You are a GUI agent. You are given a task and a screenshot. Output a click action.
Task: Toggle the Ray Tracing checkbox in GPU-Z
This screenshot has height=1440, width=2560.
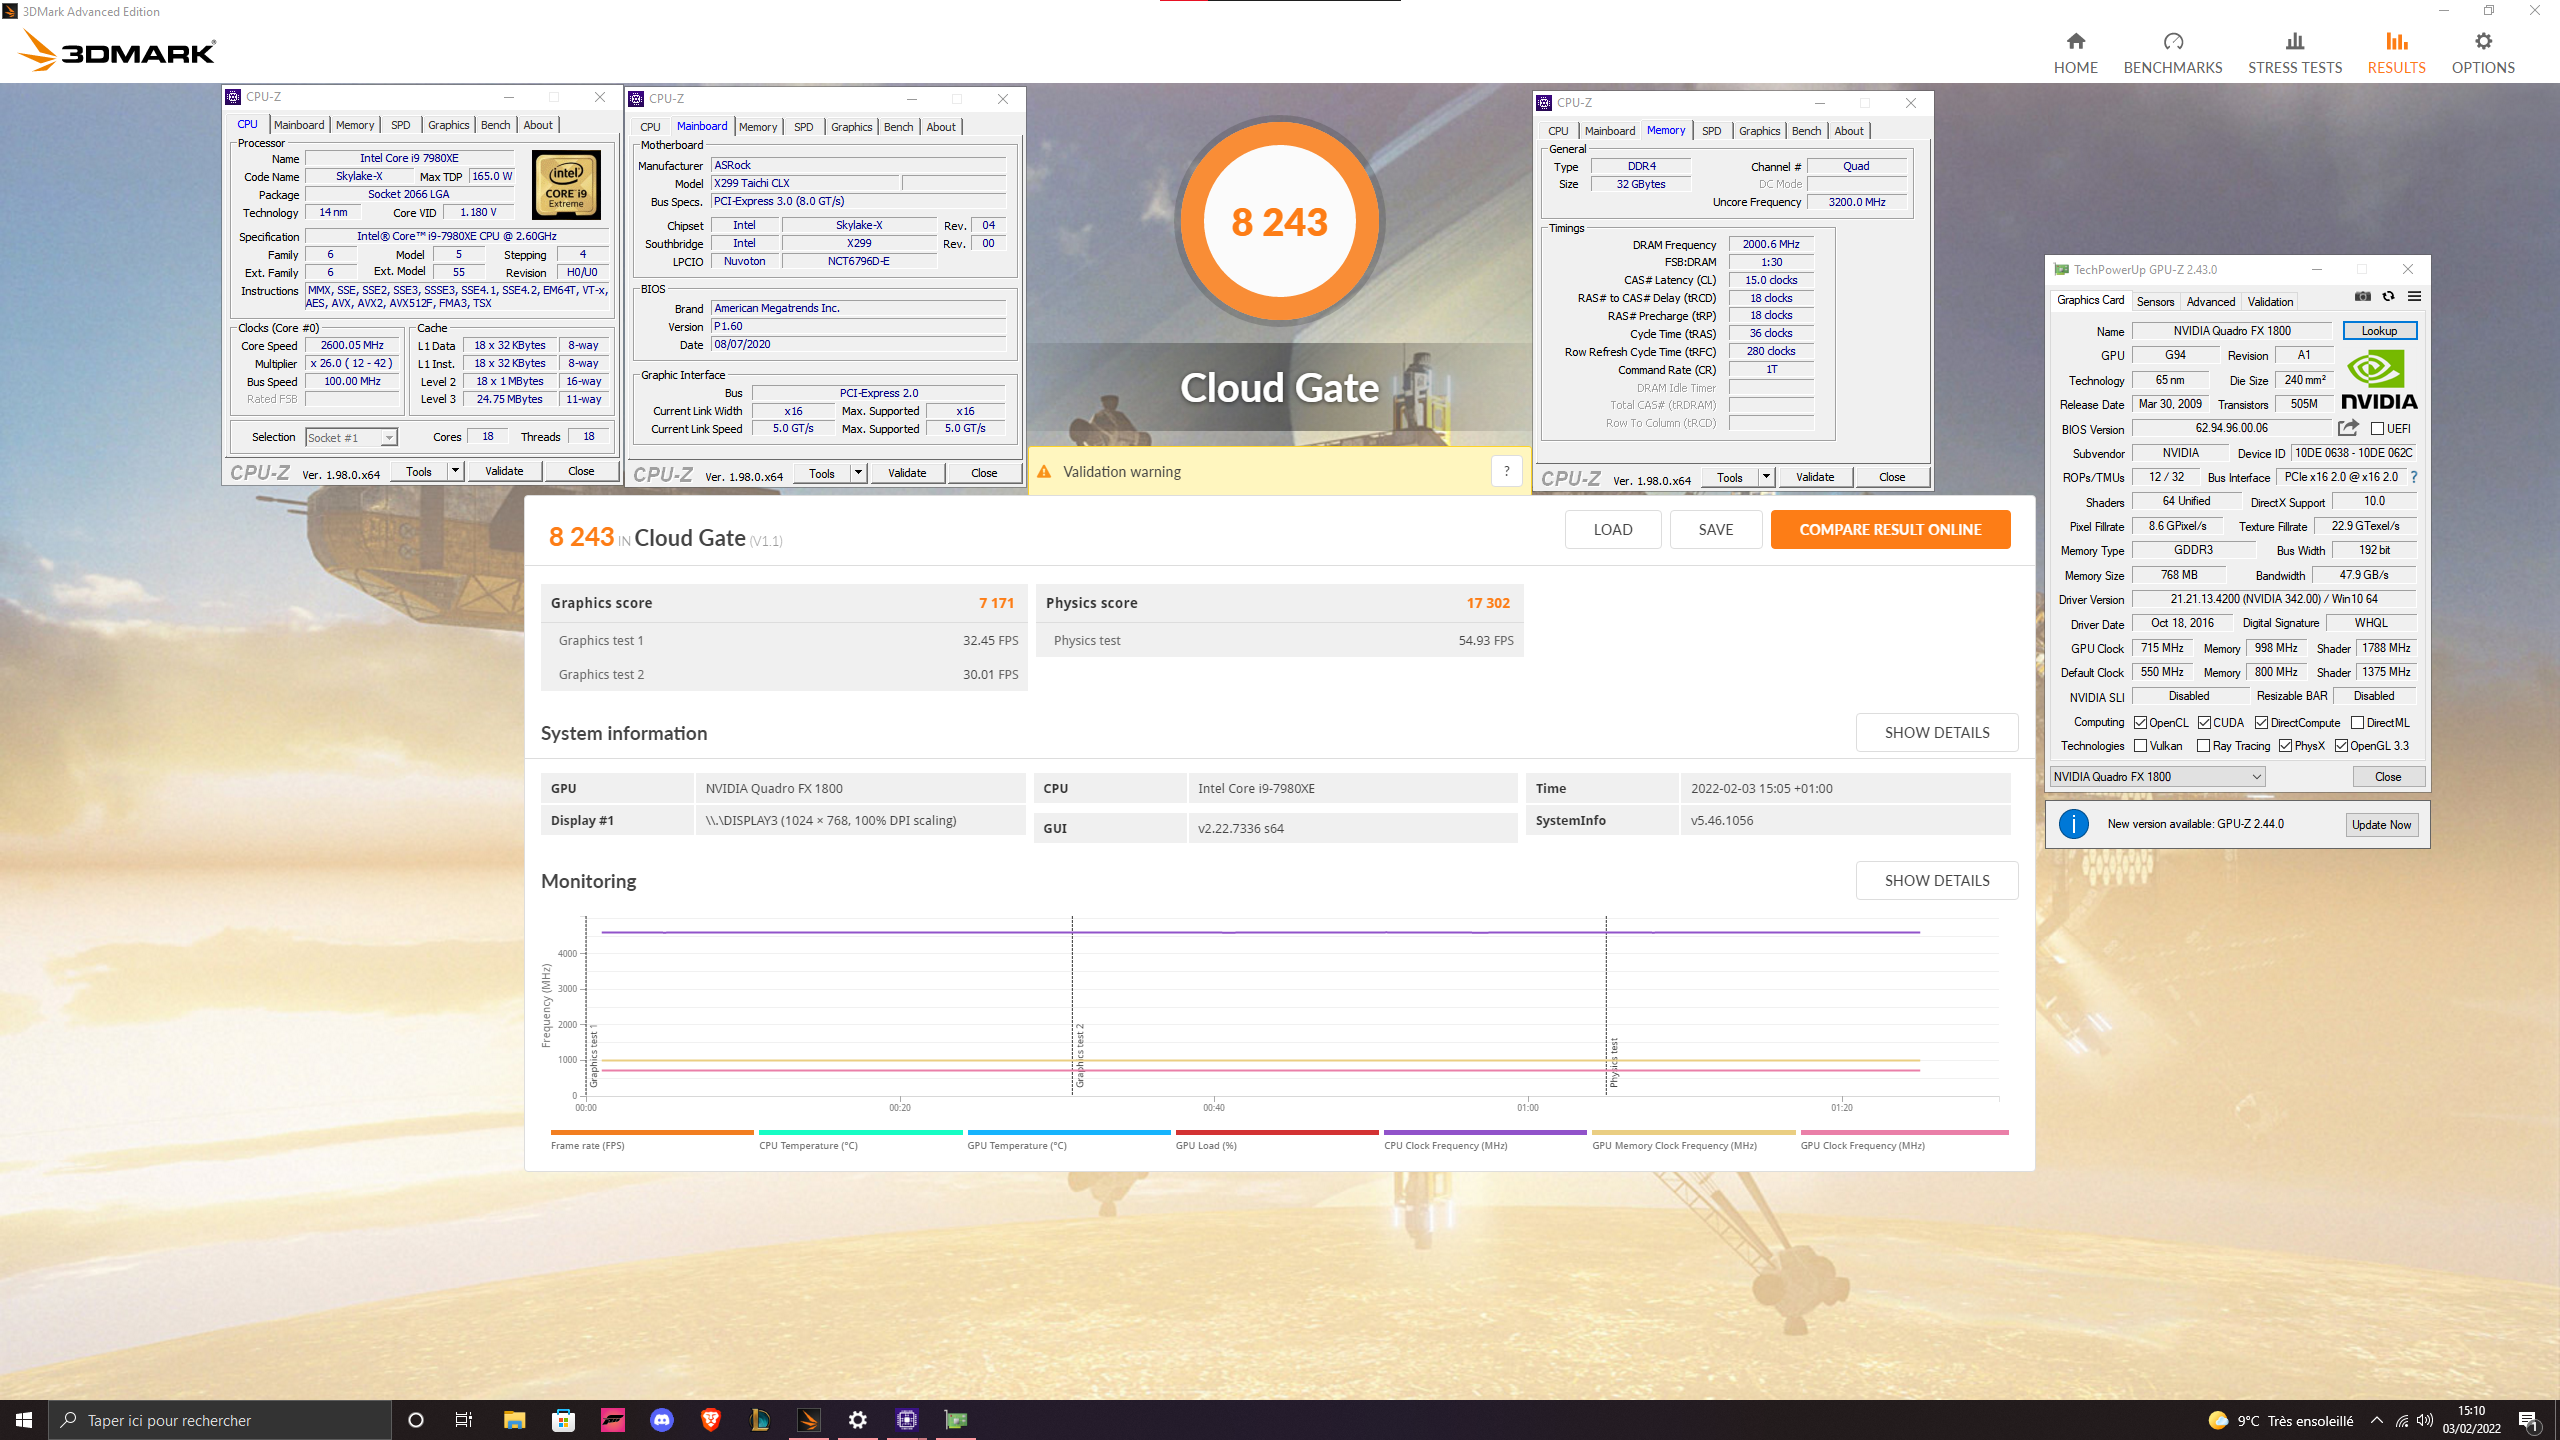click(x=2203, y=746)
